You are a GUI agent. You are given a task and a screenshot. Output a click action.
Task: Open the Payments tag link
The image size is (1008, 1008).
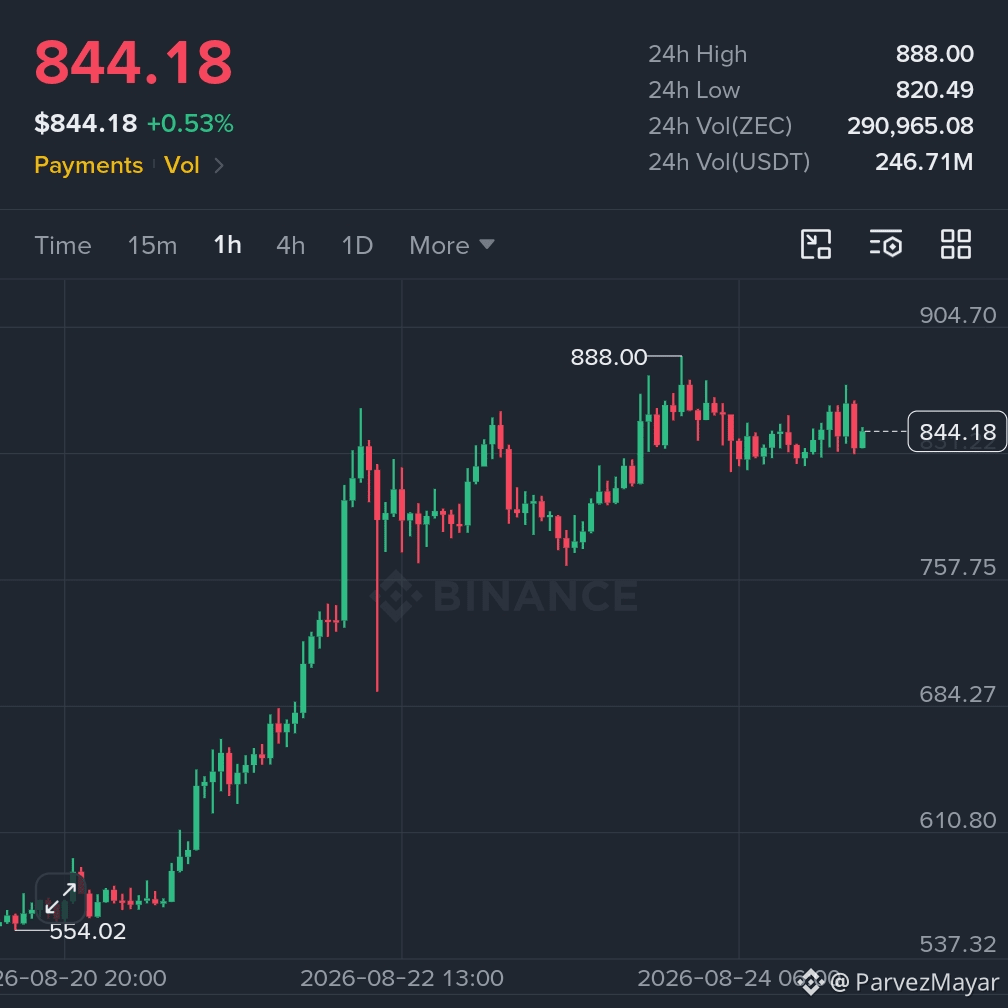coord(89,165)
